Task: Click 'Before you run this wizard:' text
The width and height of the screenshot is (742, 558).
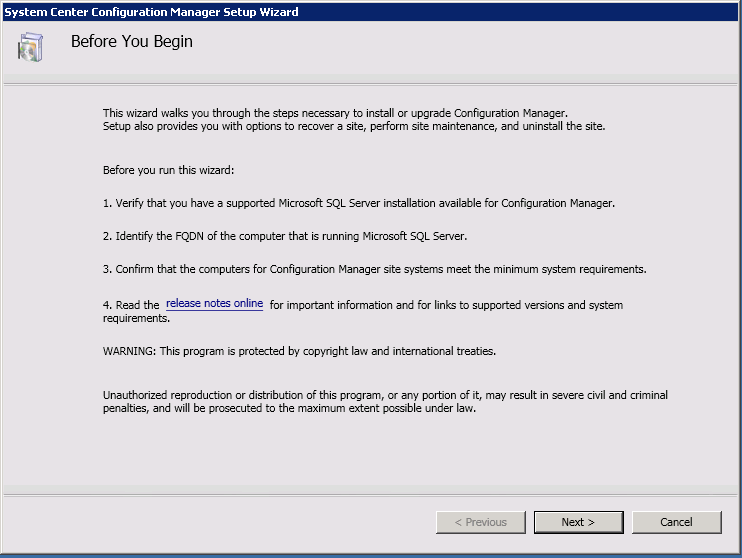Action: click(x=168, y=170)
